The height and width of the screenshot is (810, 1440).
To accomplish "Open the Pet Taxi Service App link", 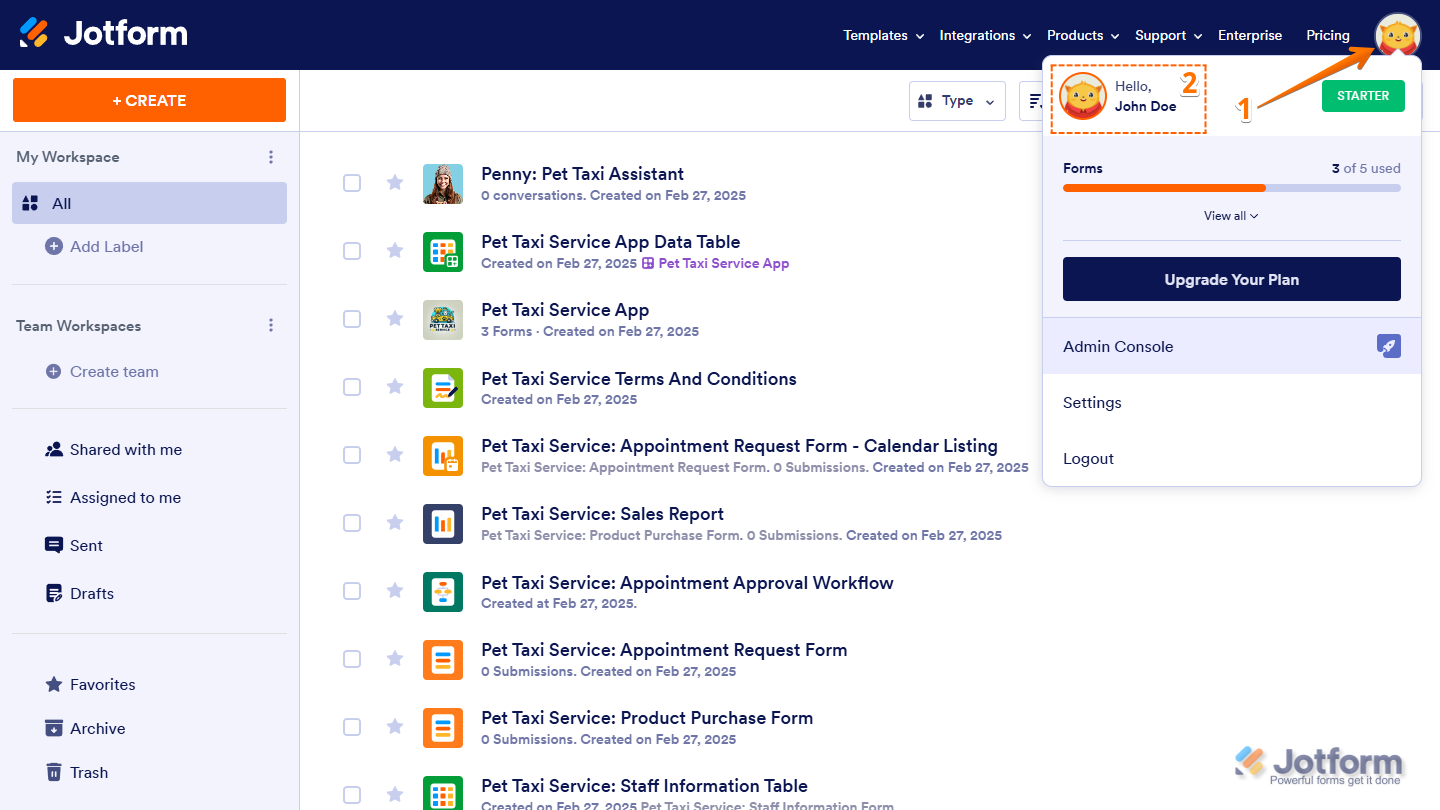I will (722, 264).
